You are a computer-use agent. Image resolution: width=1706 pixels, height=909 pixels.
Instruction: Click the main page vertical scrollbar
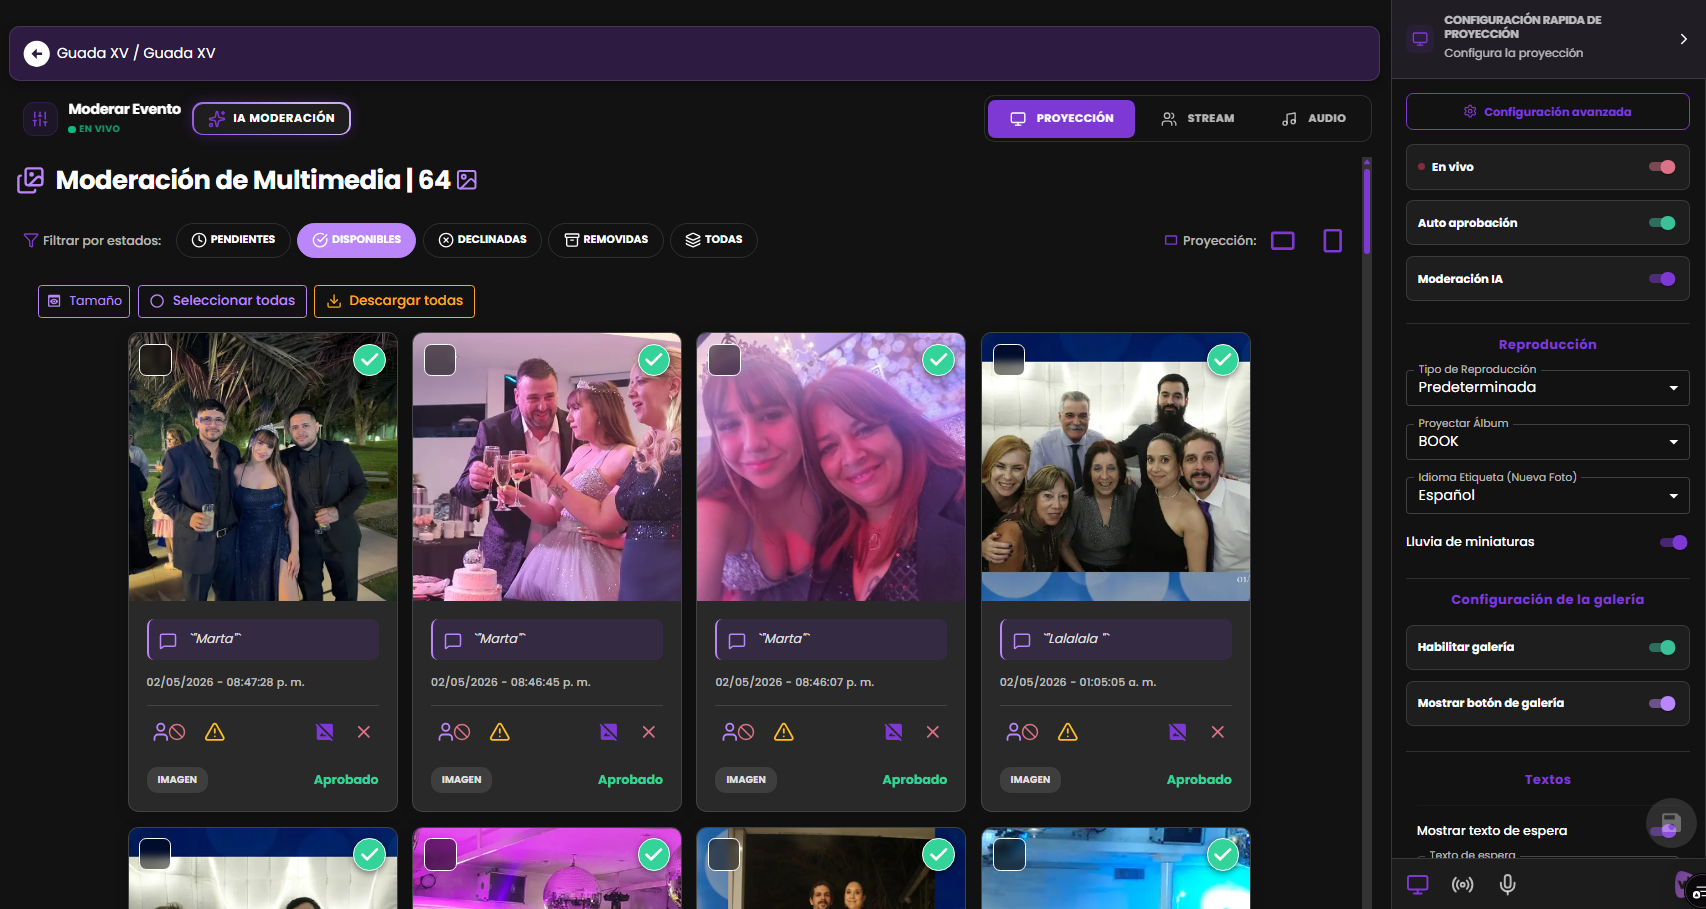click(x=1367, y=210)
